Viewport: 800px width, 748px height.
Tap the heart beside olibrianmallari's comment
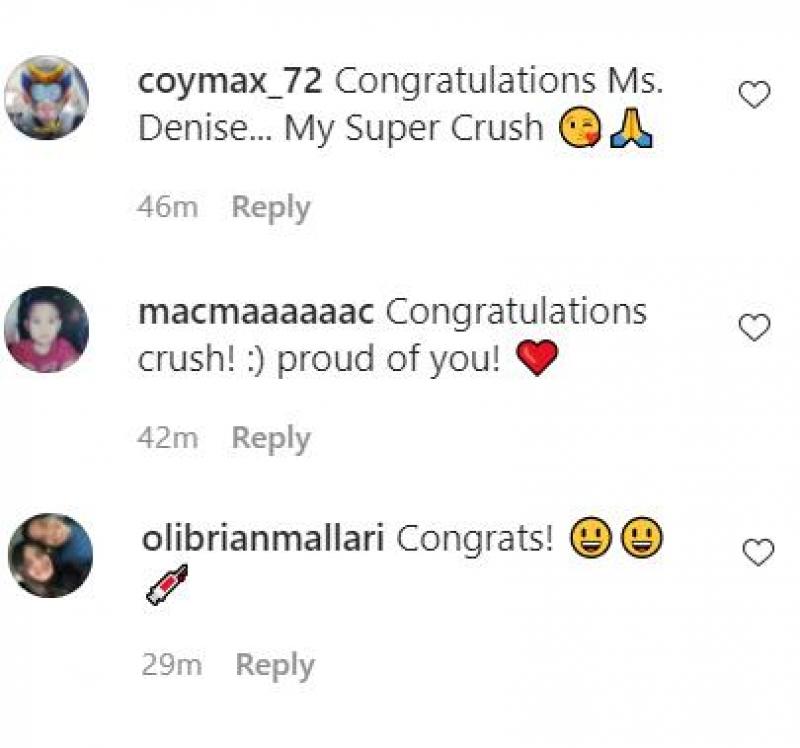(x=758, y=552)
